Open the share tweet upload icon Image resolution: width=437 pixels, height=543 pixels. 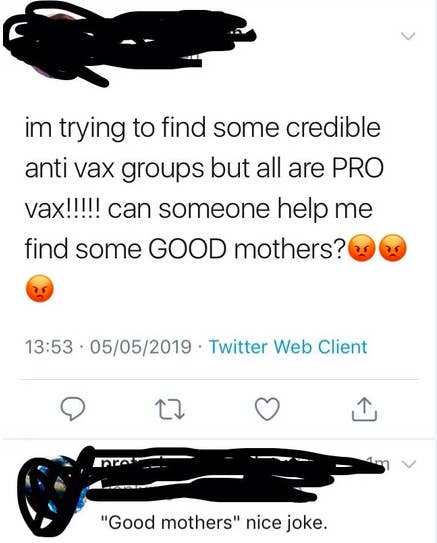pyautogui.click(x=364, y=409)
